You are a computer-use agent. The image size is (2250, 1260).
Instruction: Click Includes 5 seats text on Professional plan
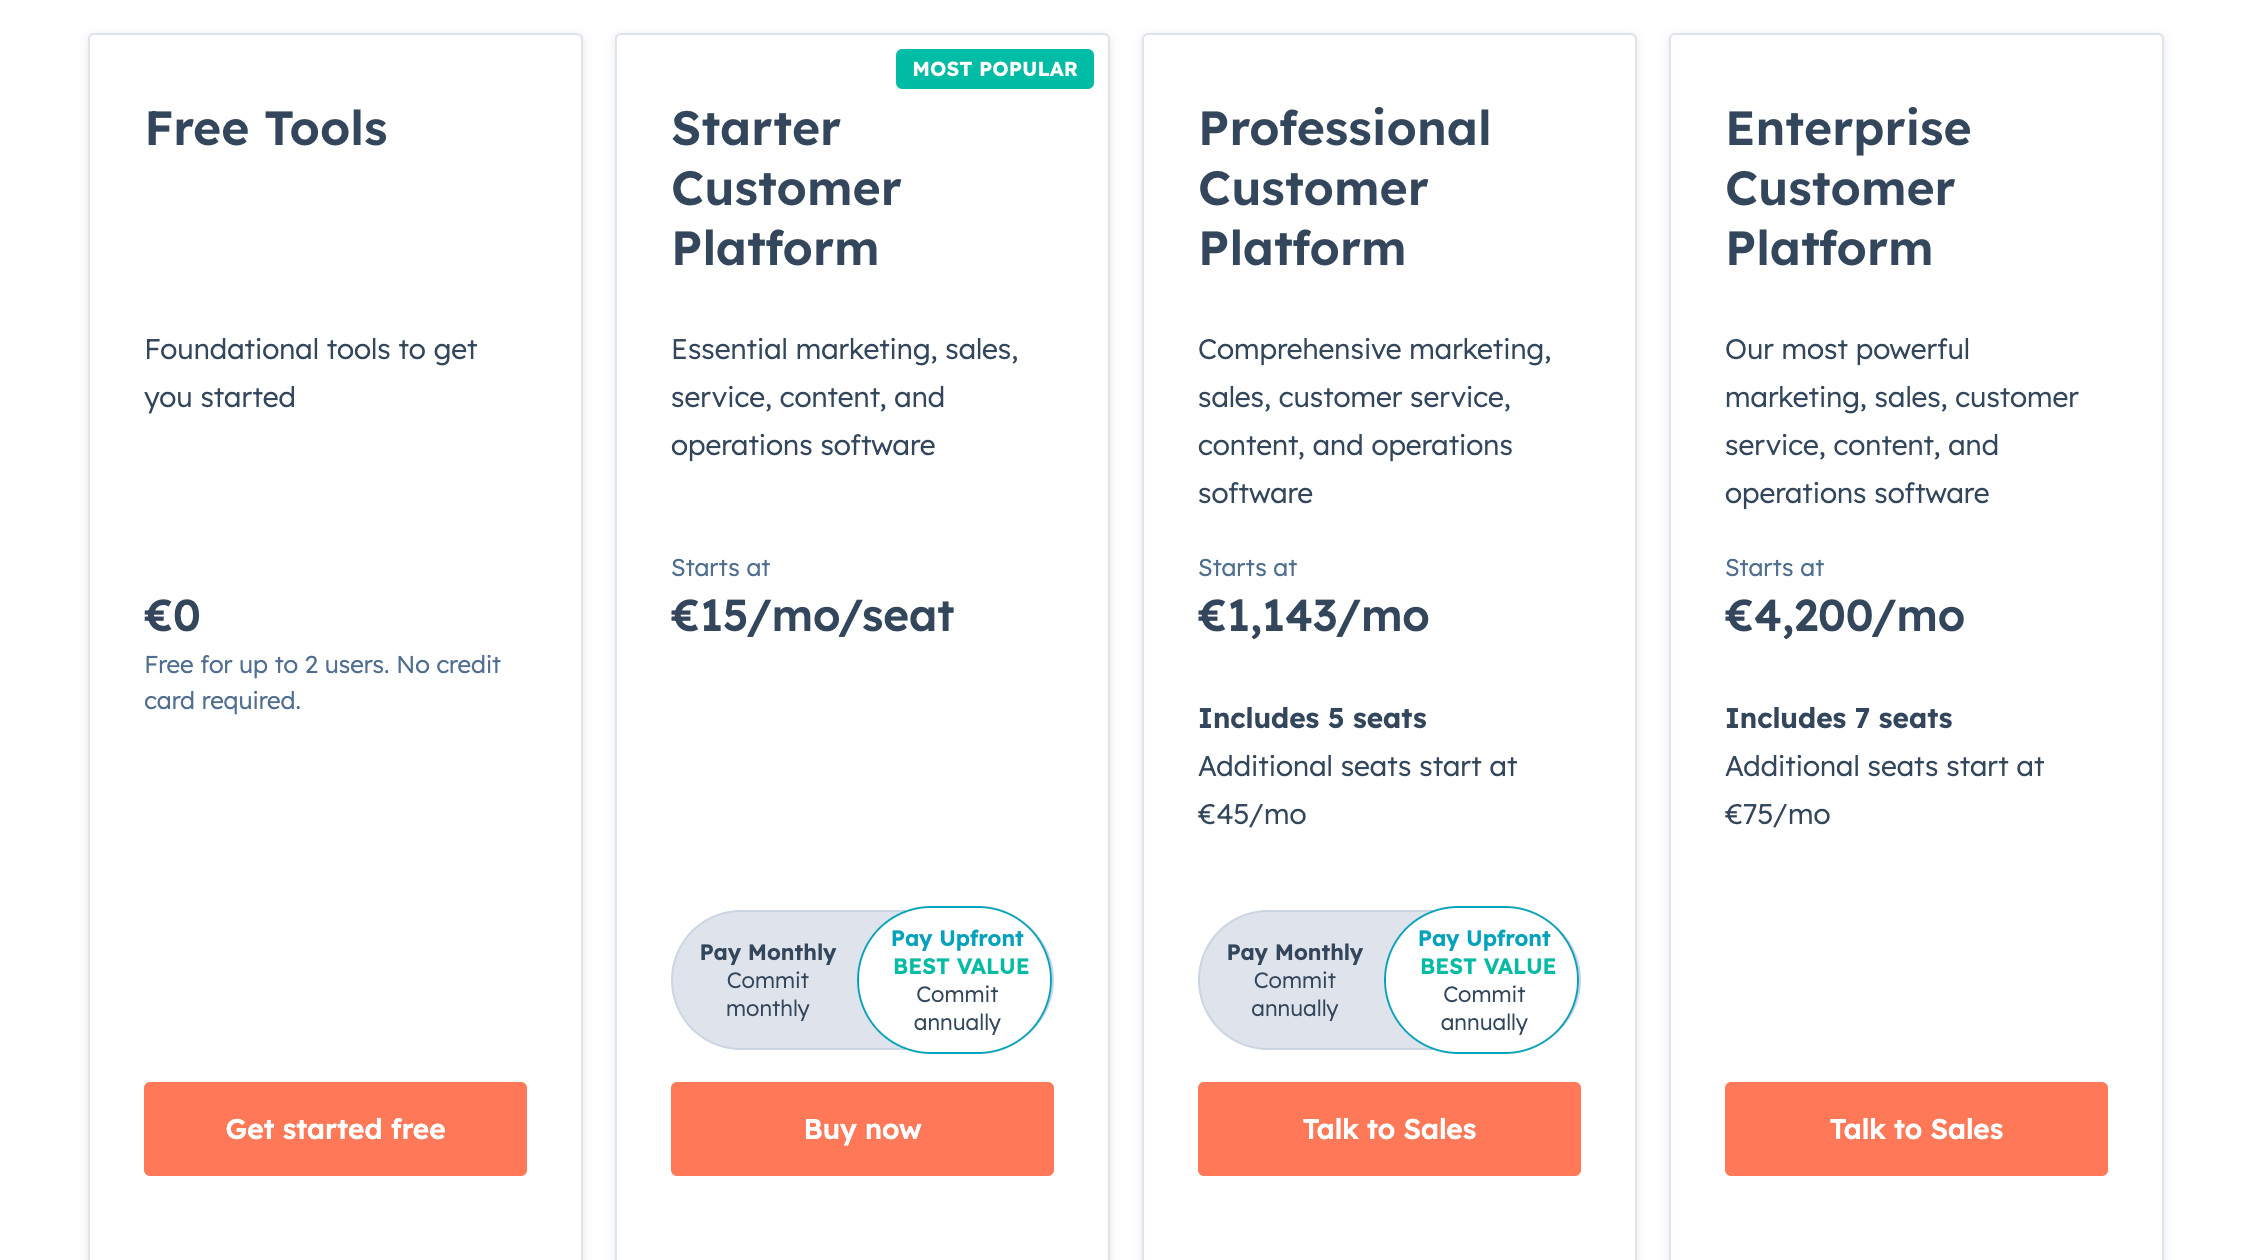click(1312, 718)
